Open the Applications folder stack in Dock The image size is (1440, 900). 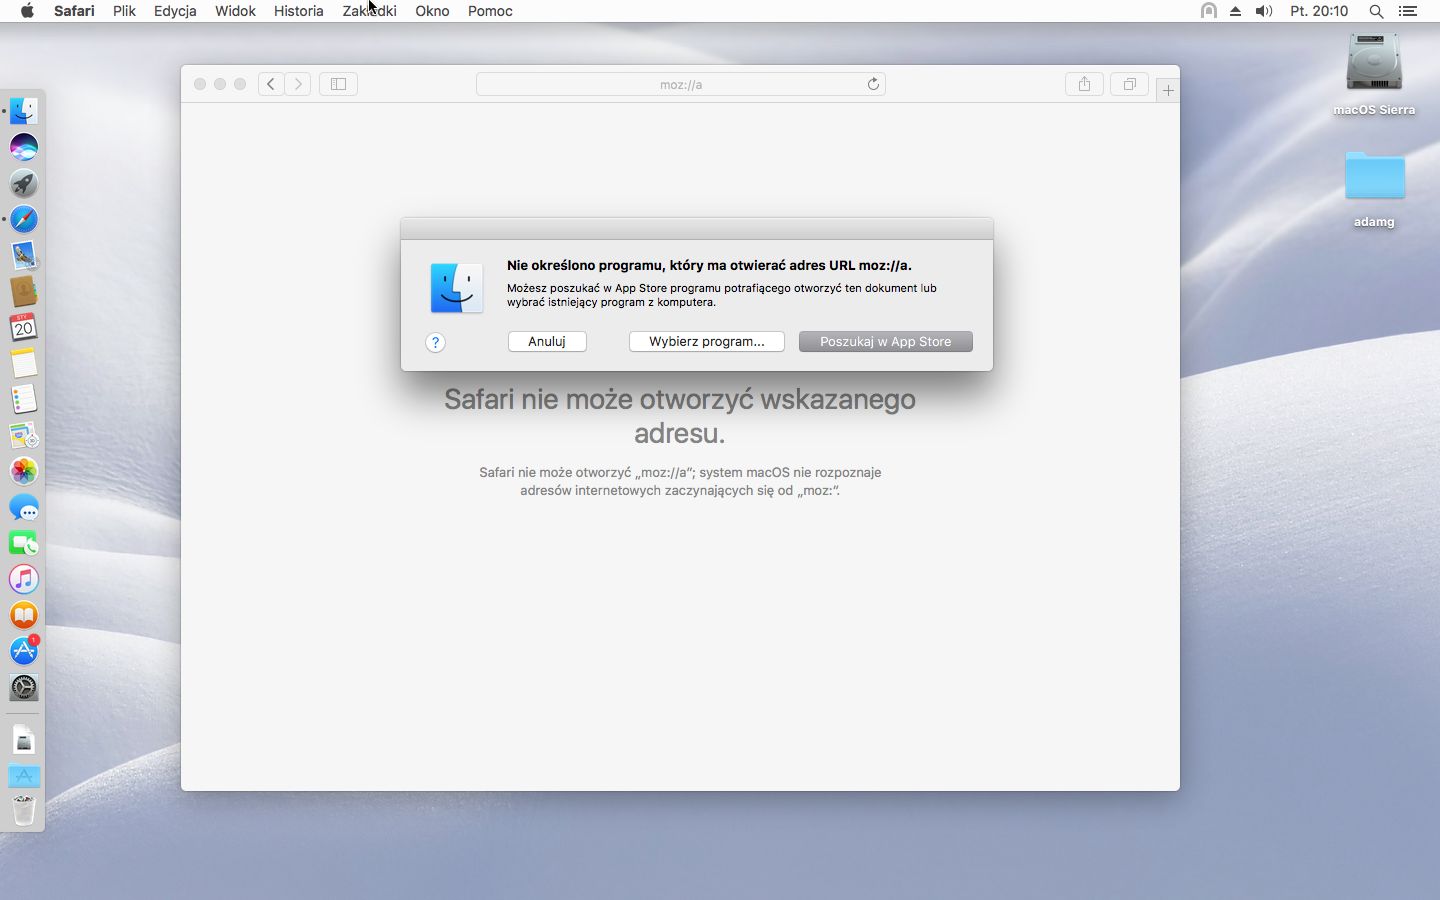(24, 775)
